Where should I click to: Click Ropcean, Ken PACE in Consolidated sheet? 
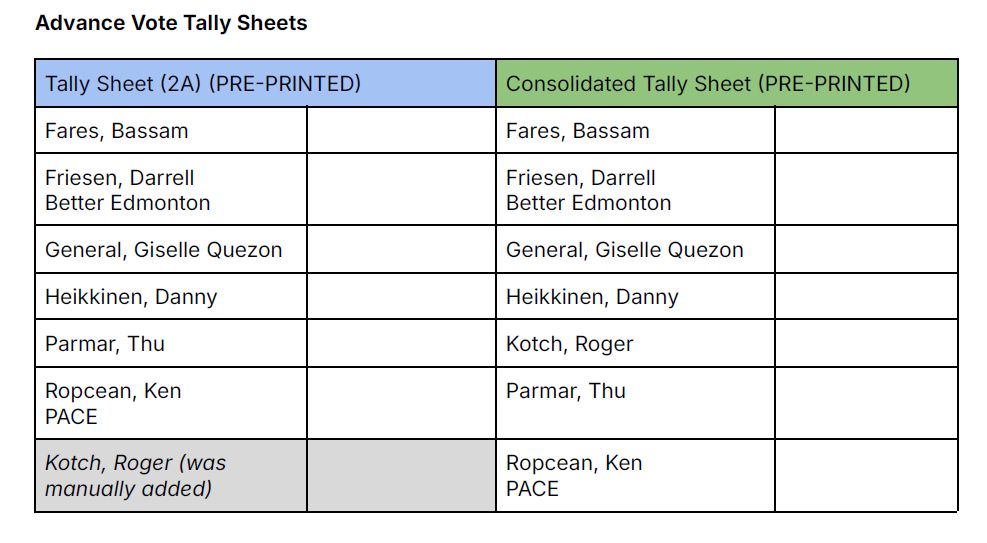click(x=574, y=476)
